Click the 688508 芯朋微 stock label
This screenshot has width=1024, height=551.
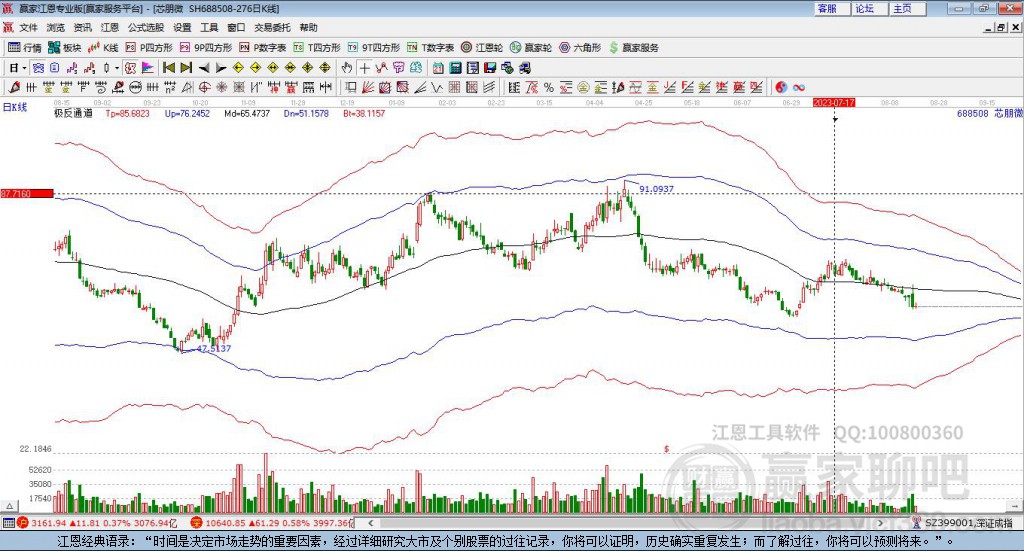[x=989, y=113]
